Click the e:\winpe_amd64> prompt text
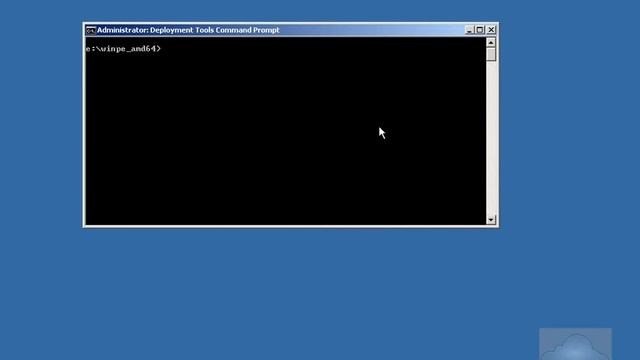 (x=123, y=49)
